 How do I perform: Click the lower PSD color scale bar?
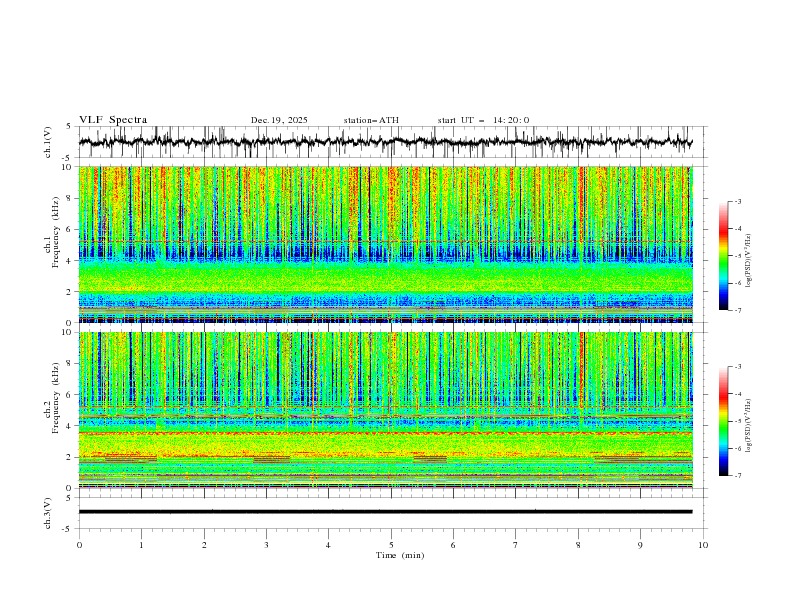point(723,421)
